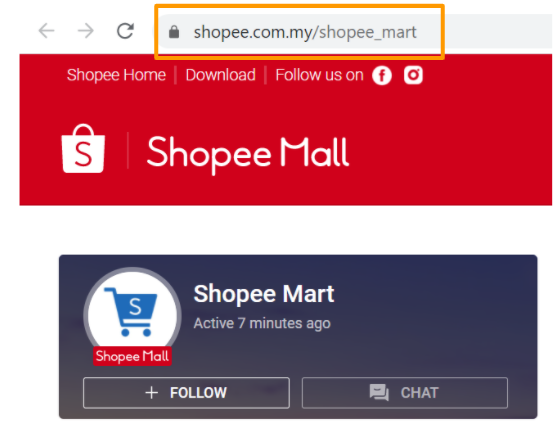
Task: Click the browser forward arrow
Action: click(86, 31)
